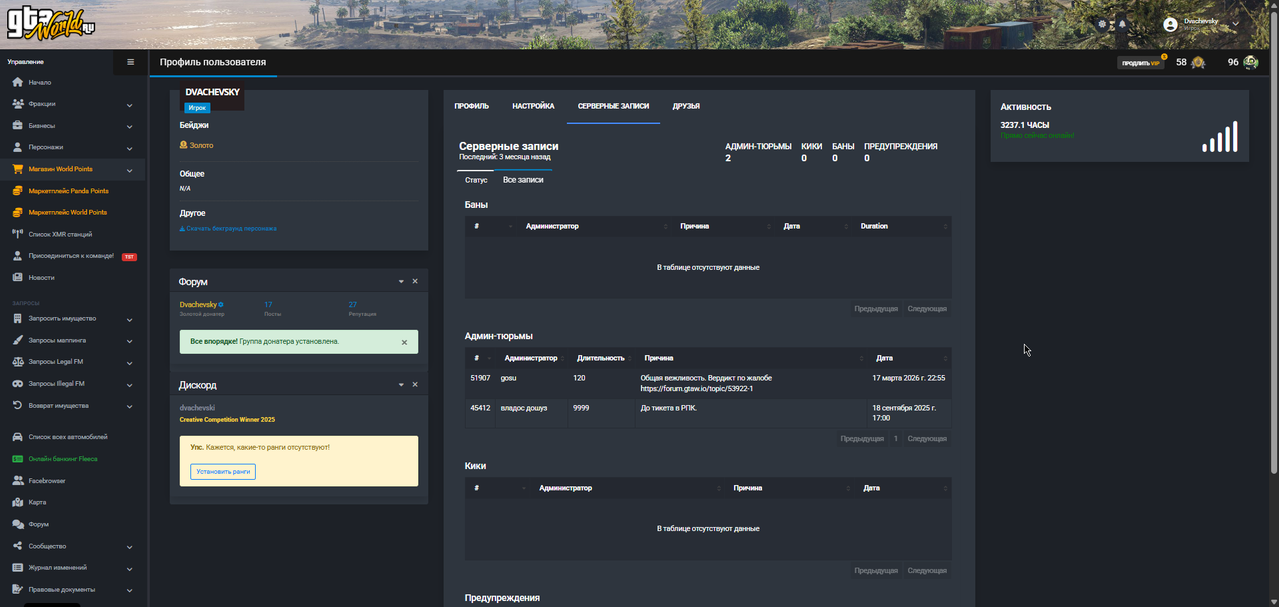Click the 96 panda points avatar icon
The width and height of the screenshot is (1279, 607).
pyautogui.click(x=1250, y=62)
